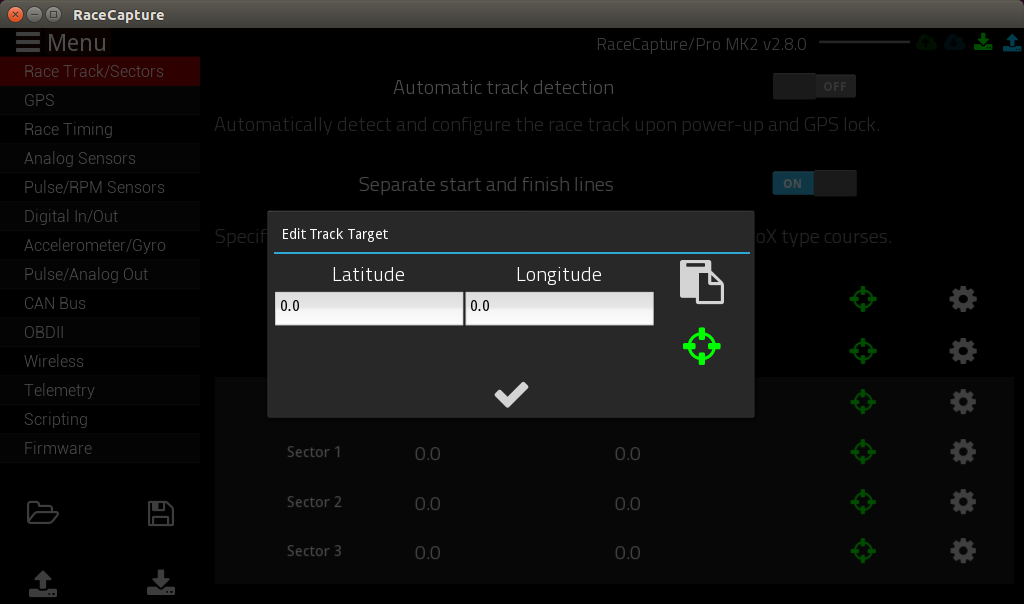Open Accelerometer/Gyro settings

(100, 246)
